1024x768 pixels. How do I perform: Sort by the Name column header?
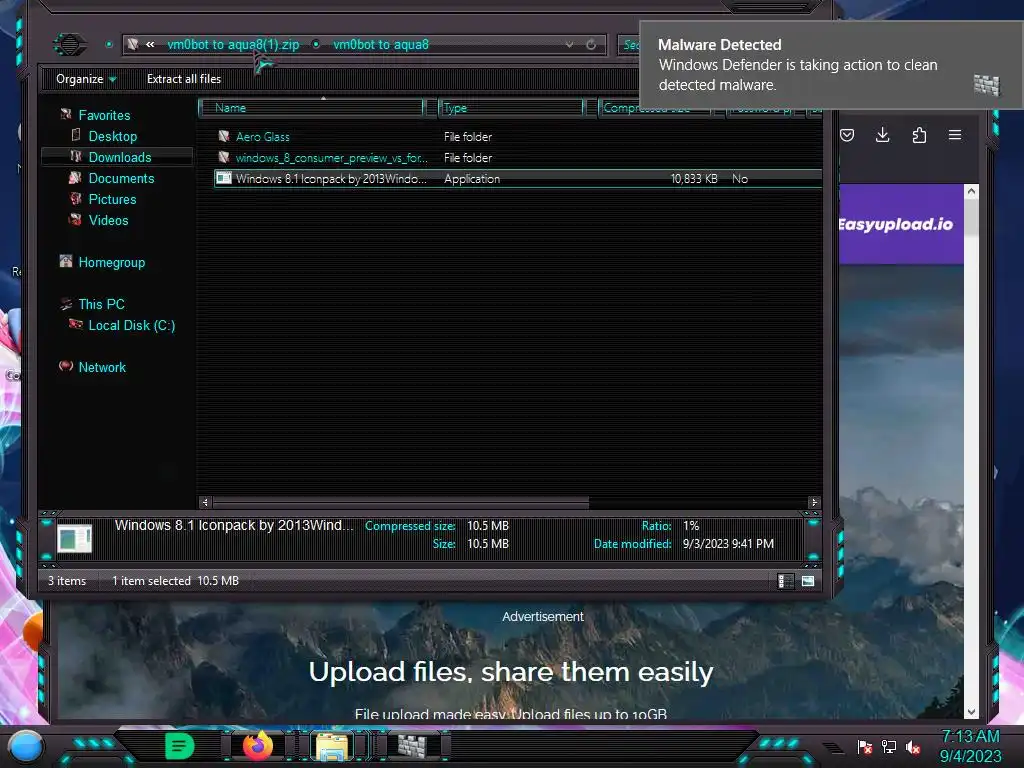pyautogui.click(x=312, y=108)
